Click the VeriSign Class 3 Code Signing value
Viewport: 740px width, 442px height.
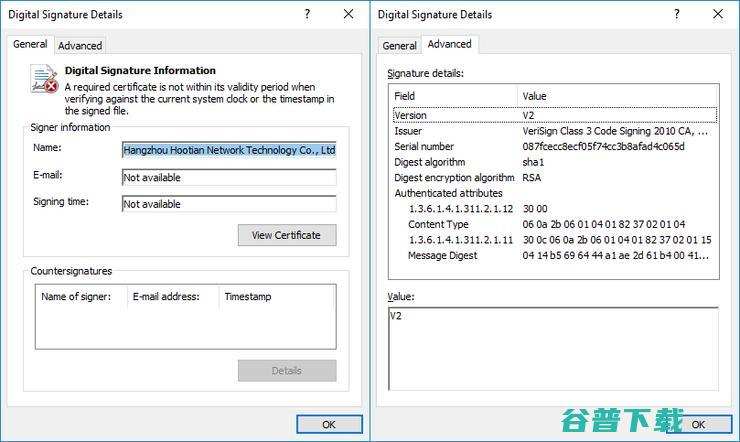(615, 131)
